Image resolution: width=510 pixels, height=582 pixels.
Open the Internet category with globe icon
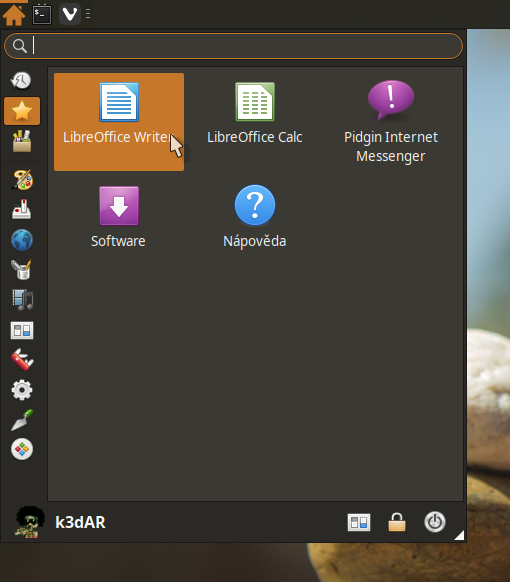pos(22,240)
